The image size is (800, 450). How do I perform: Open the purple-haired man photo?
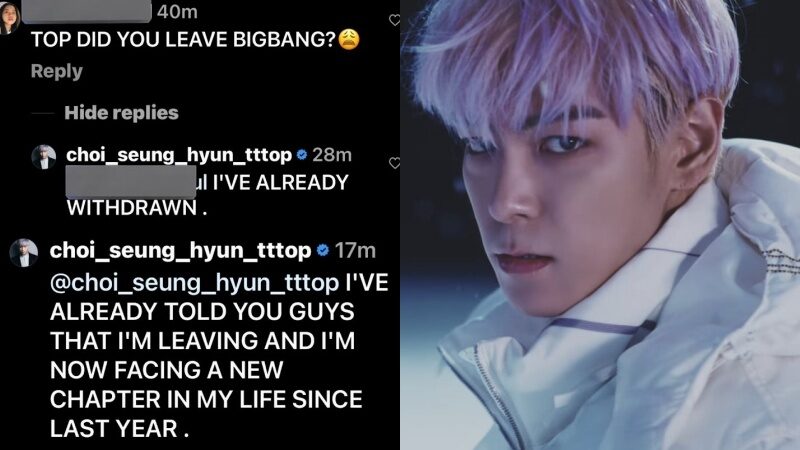600,225
